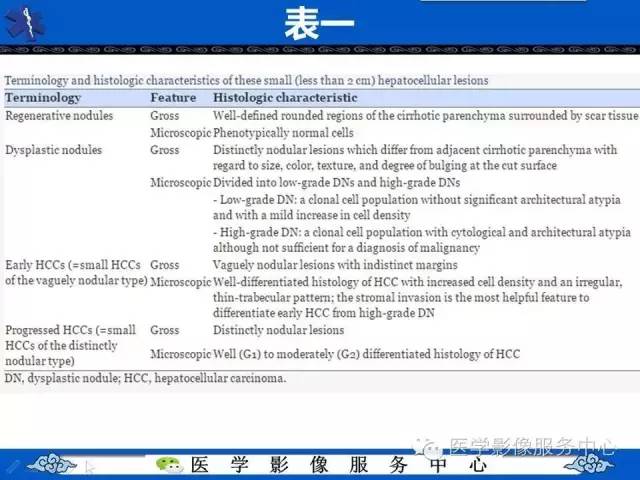Click the green WeChat icon in footer
The width and height of the screenshot is (640, 480).
[x=169, y=464]
